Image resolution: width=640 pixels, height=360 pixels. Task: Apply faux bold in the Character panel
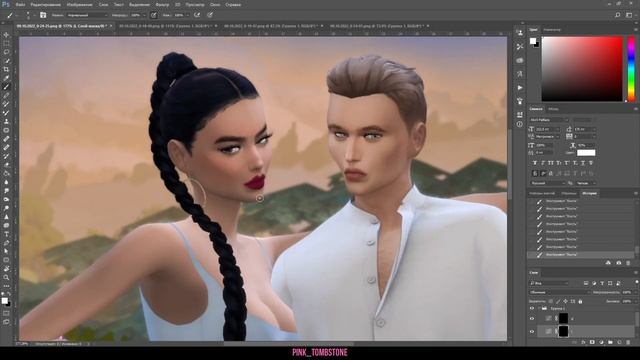tap(535, 163)
